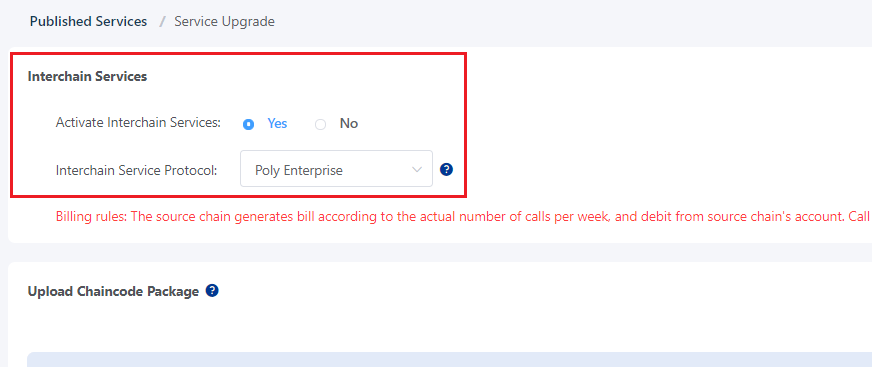The width and height of the screenshot is (872, 367).
Task: Click the Interchain Services section heading
Action: point(87,76)
